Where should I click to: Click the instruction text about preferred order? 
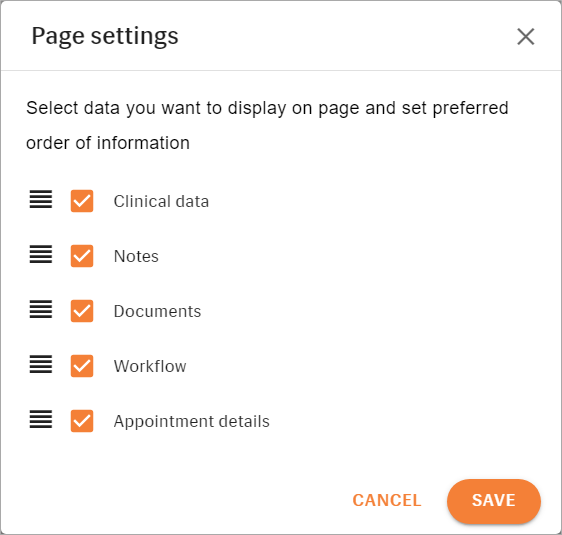pyautogui.click(x=267, y=125)
